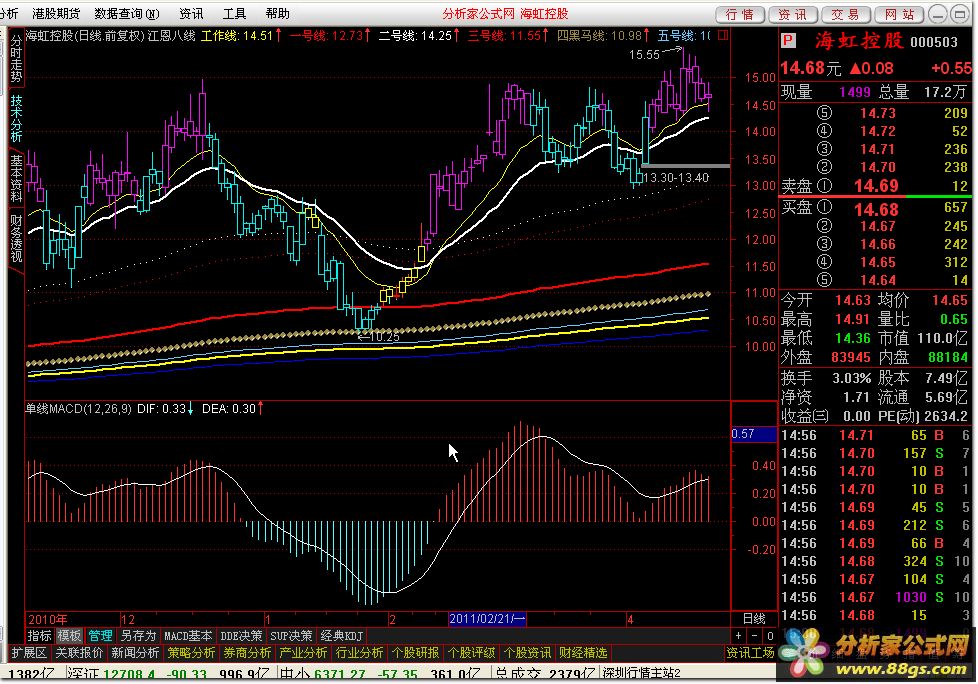Image resolution: width=978 pixels, height=684 pixels.
Task: Open the 策略分析 tab
Action: pyautogui.click(x=191, y=652)
